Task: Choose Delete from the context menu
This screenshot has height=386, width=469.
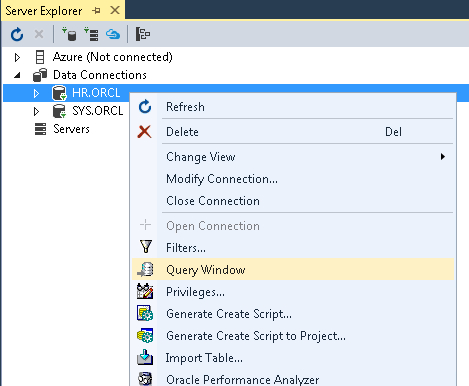Action: tap(293, 132)
